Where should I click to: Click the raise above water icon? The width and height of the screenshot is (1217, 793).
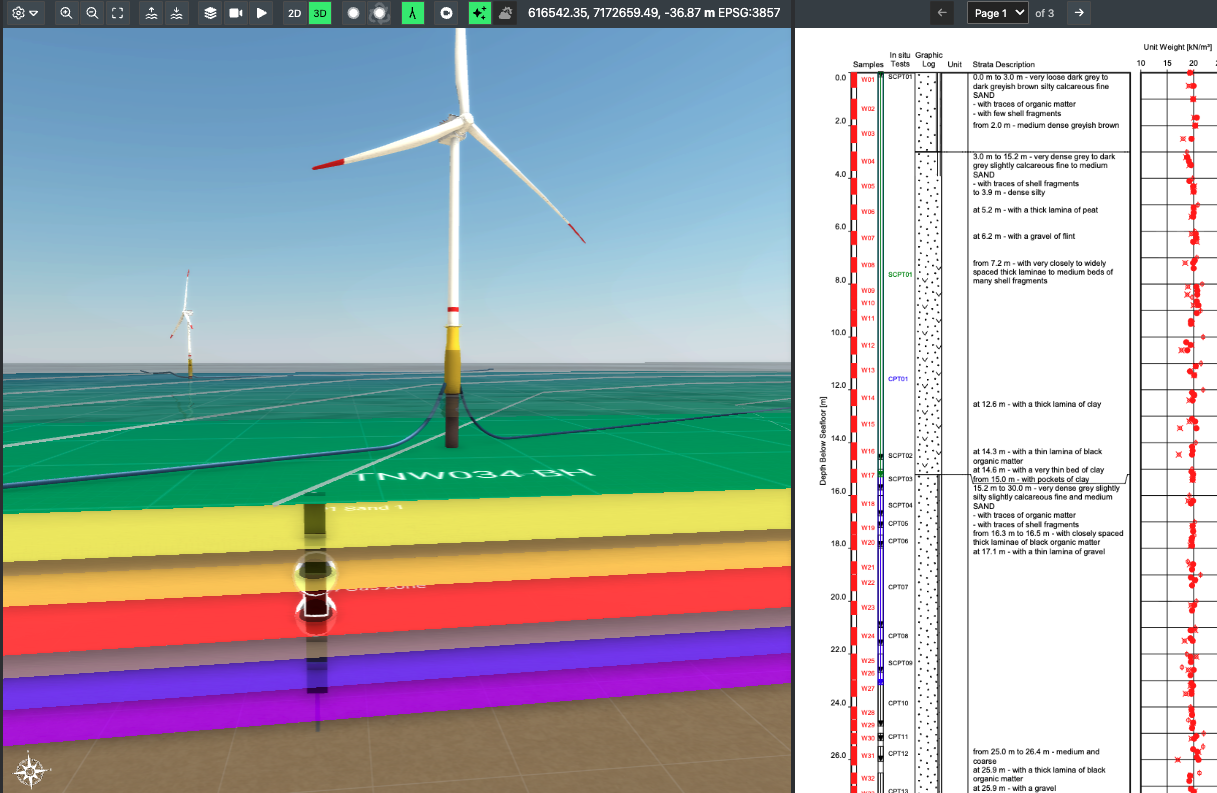[x=151, y=13]
